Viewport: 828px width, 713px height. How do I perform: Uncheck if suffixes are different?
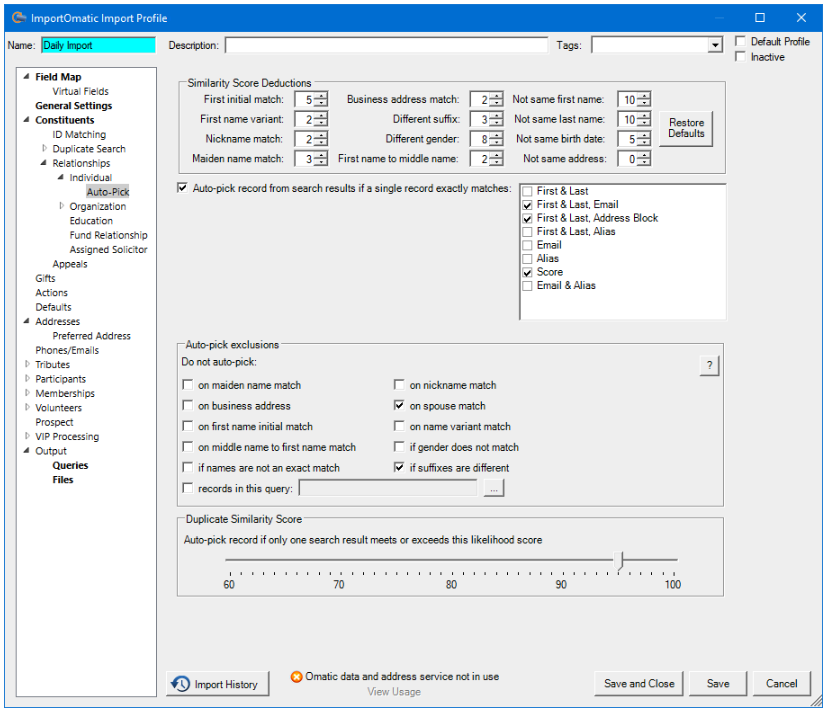(399, 467)
